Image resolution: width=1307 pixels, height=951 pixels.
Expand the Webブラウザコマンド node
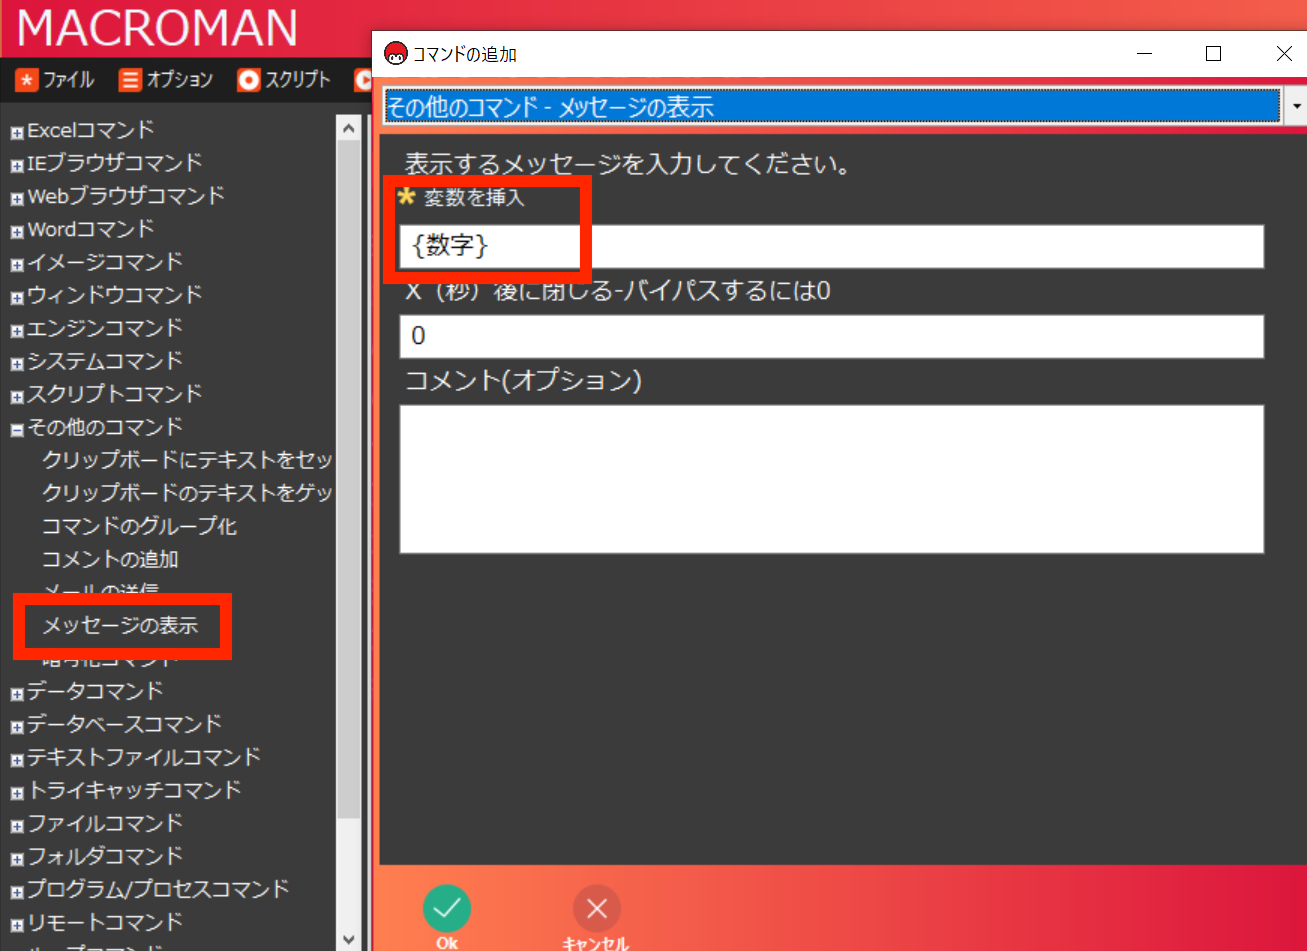coord(17,199)
